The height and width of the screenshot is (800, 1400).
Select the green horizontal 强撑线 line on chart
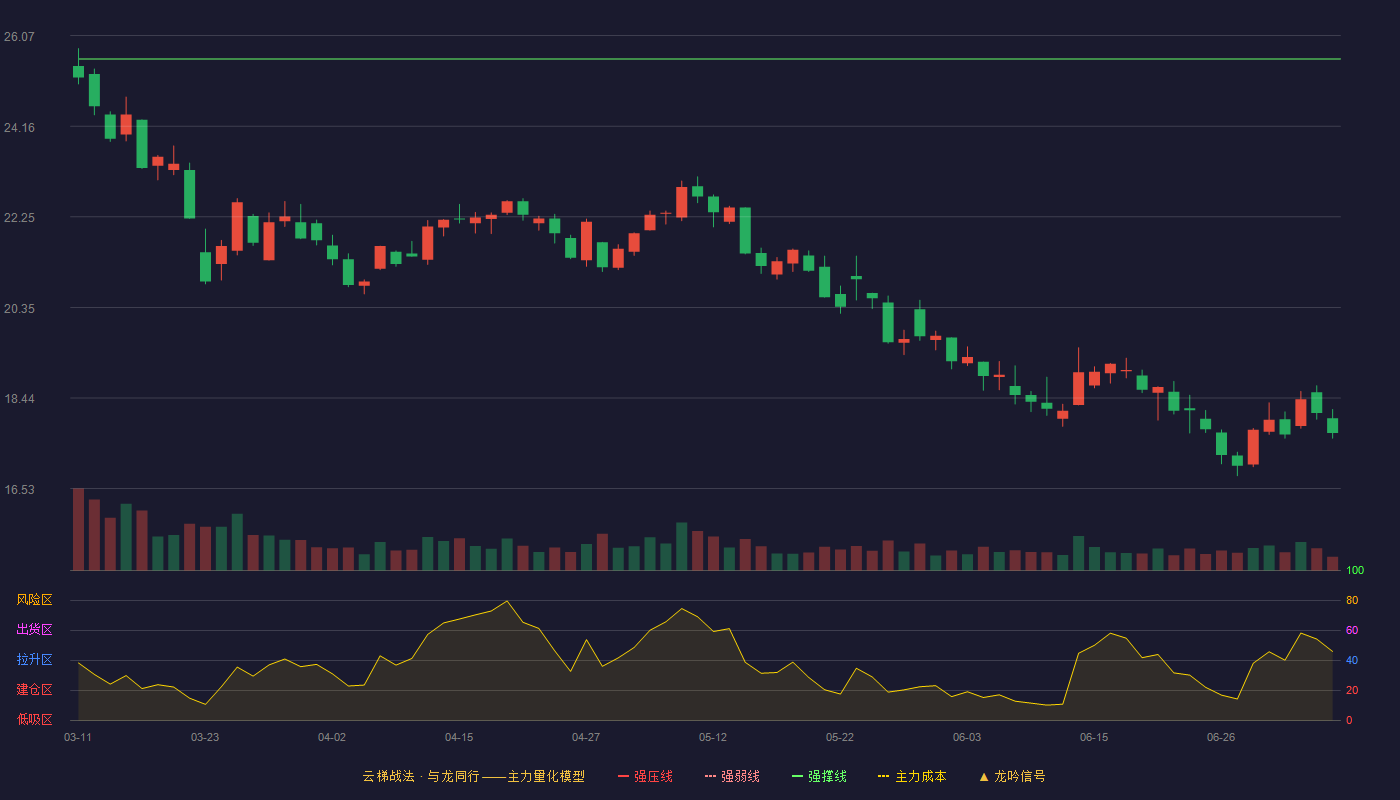[709, 59]
